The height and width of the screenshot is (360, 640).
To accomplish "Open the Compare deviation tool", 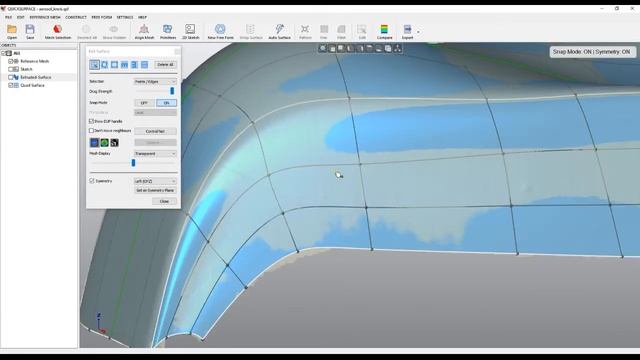I will pyautogui.click(x=384, y=31).
